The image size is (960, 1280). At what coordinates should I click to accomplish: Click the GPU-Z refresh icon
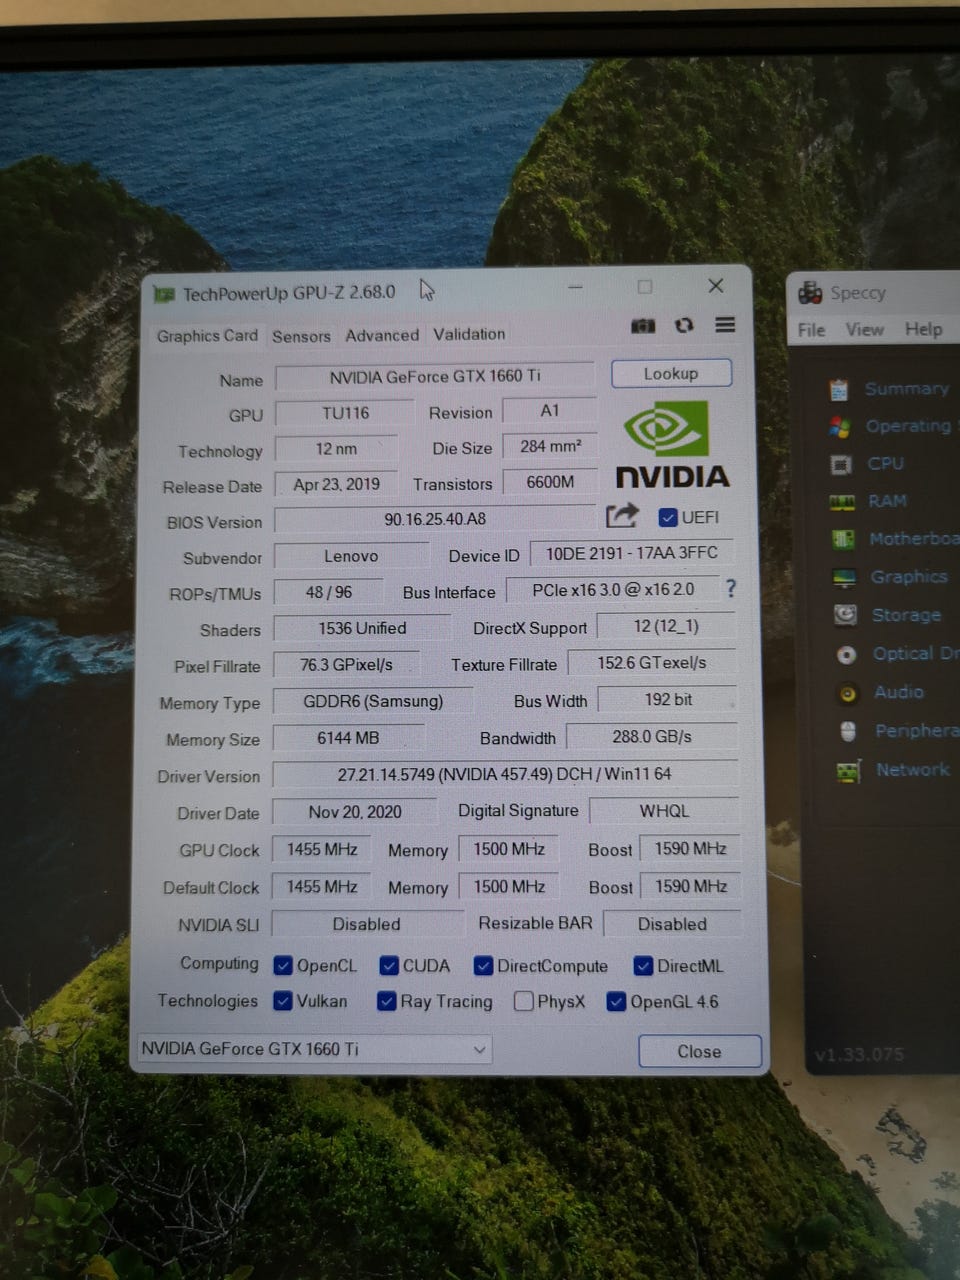tap(684, 325)
